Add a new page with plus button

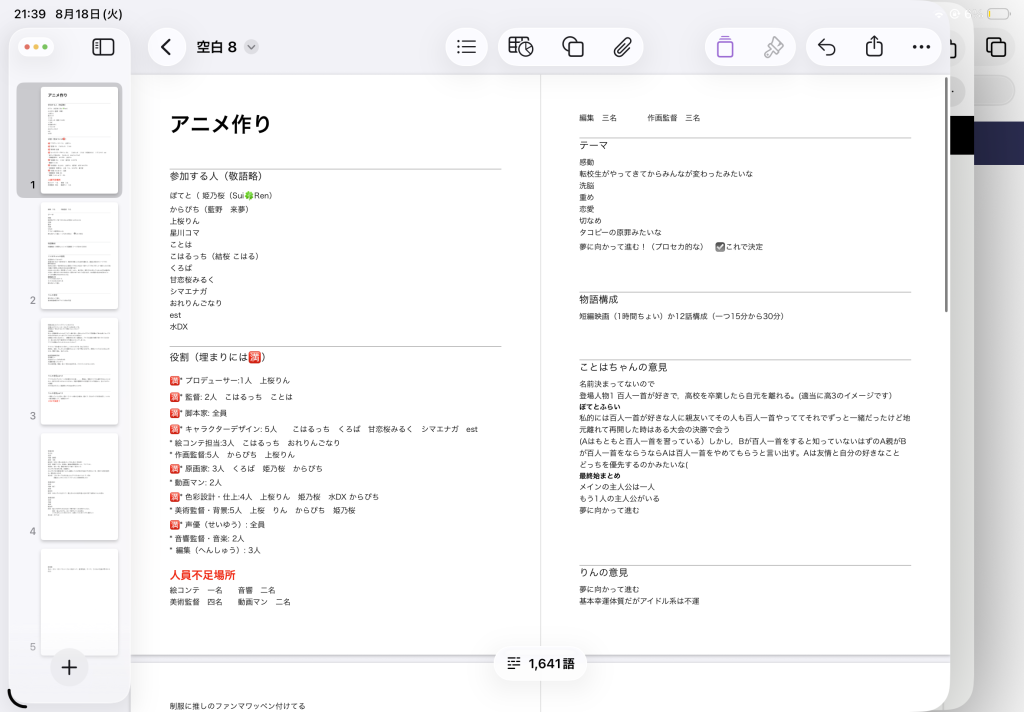(x=69, y=668)
